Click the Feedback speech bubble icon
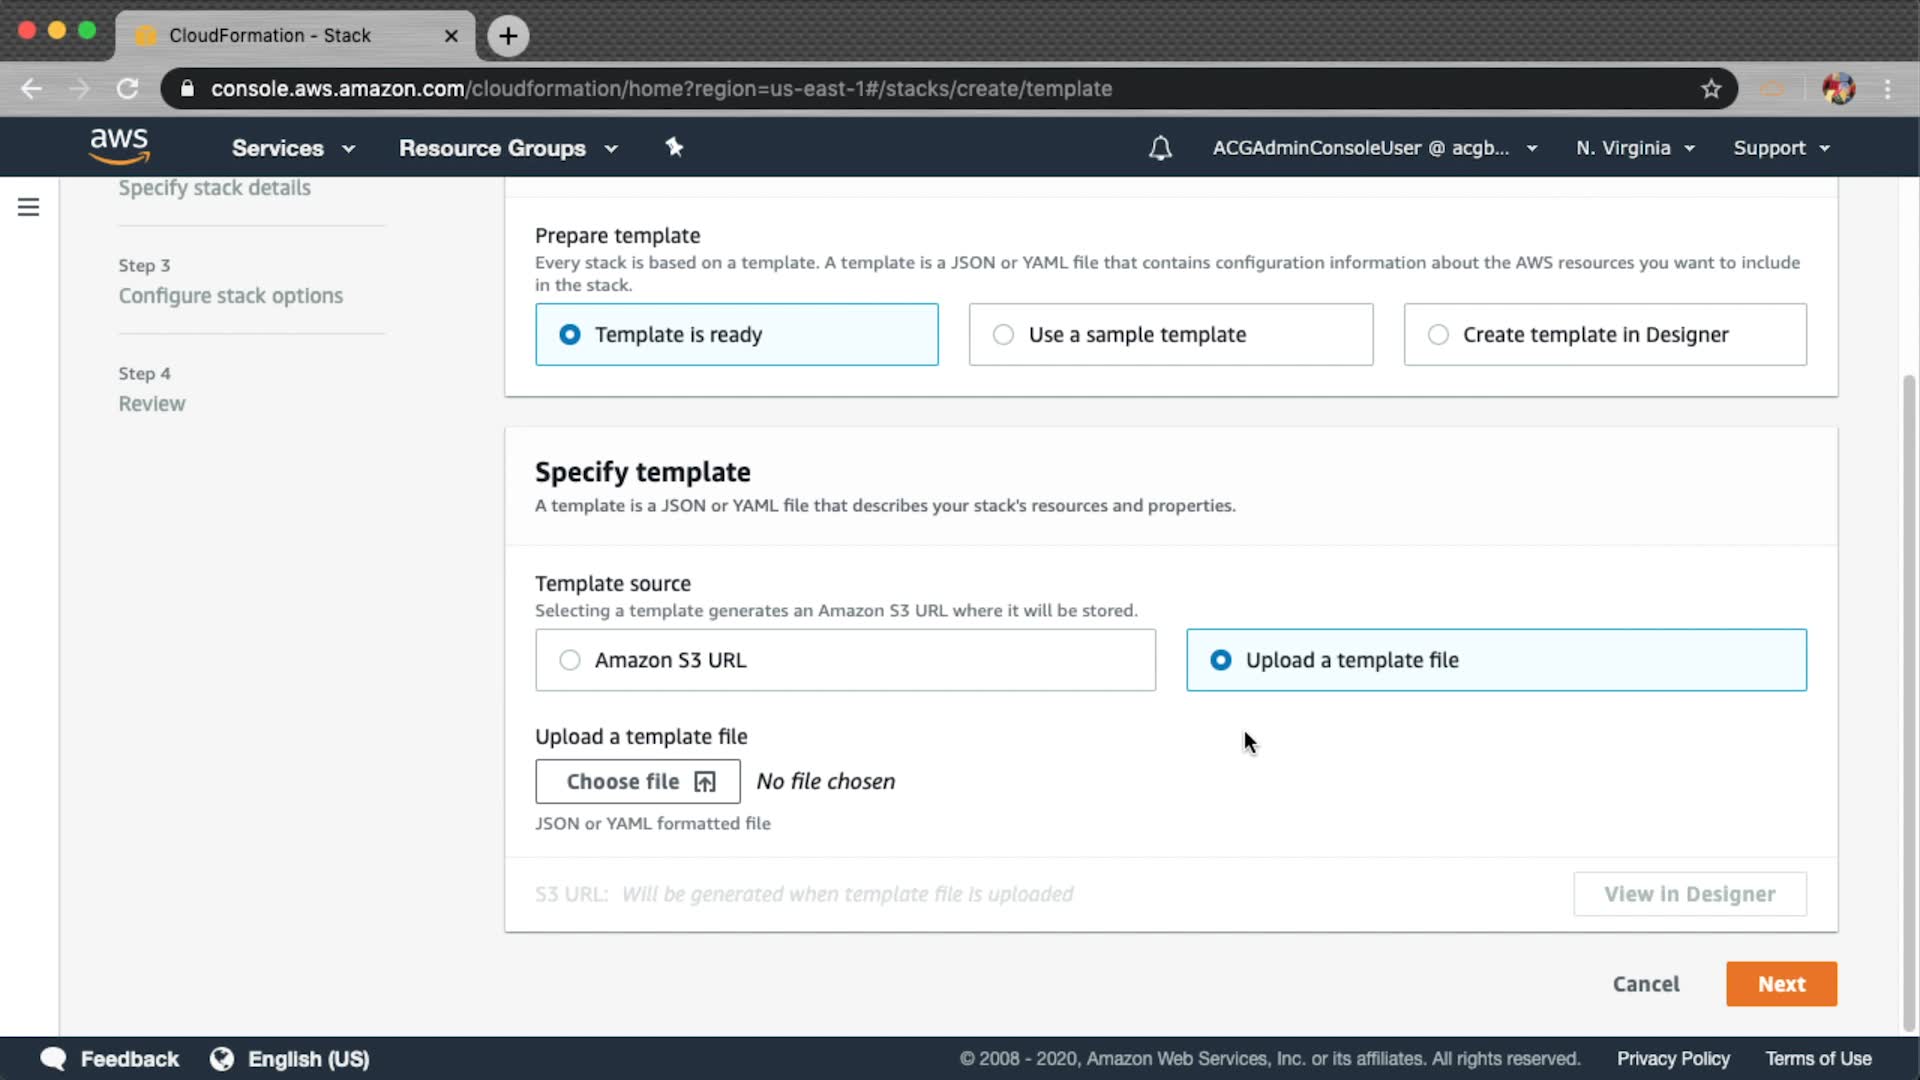This screenshot has width=1920, height=1080. [53, 1059]
